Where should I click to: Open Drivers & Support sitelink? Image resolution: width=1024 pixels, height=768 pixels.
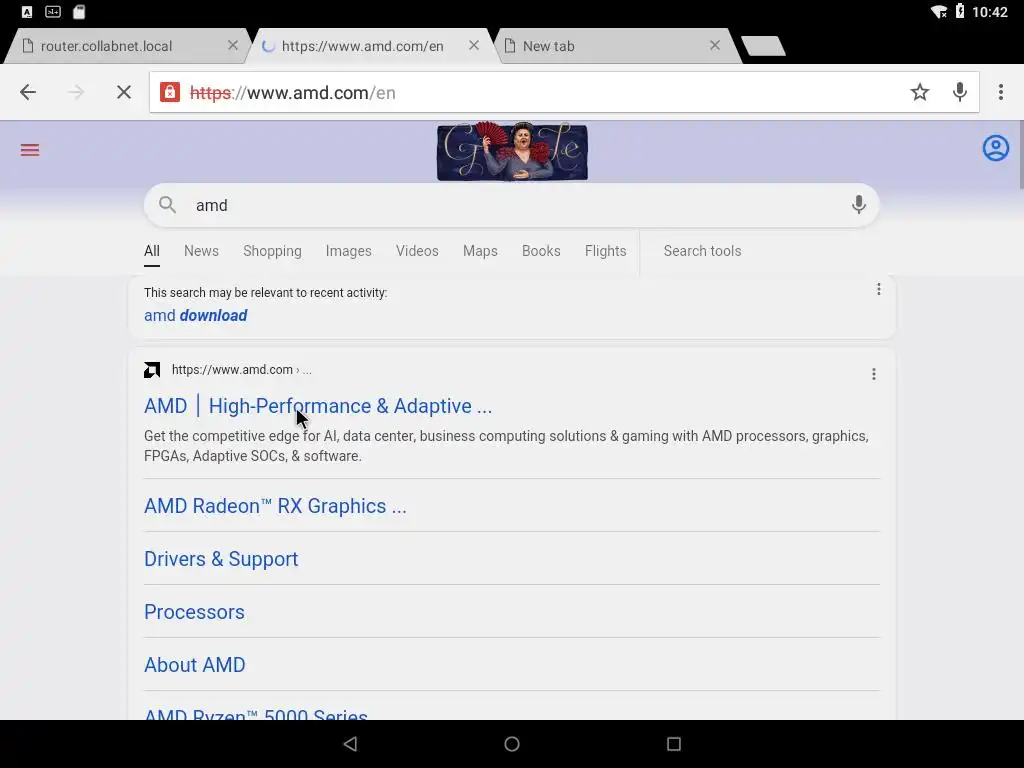click(221, 559)
